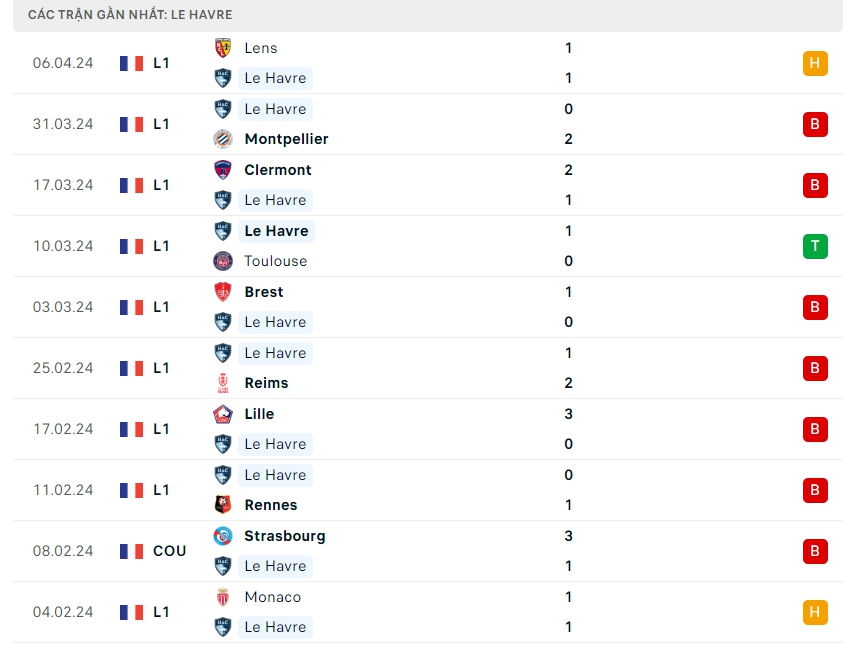The width and height of the screenshot is (855, 648).
Task: Click the Brest club crest icon
Action: pyautogui.click(x=223, y=292)
